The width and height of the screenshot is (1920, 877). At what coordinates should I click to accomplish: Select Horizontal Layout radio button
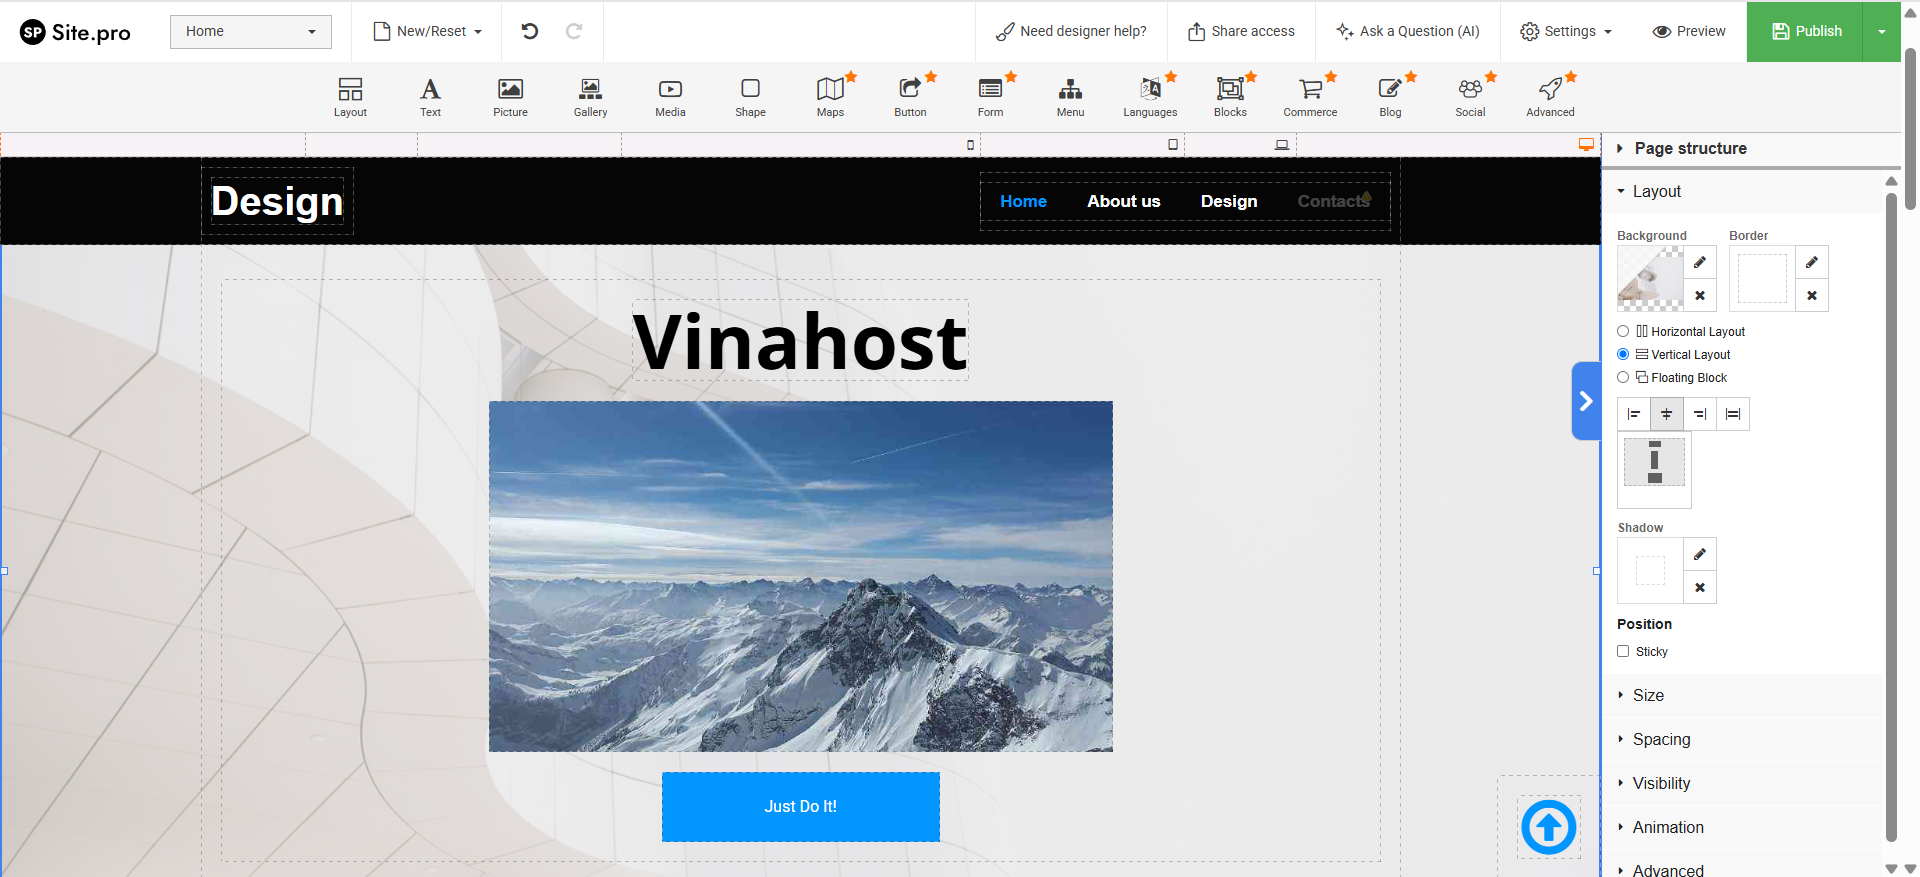[1623, 331]
